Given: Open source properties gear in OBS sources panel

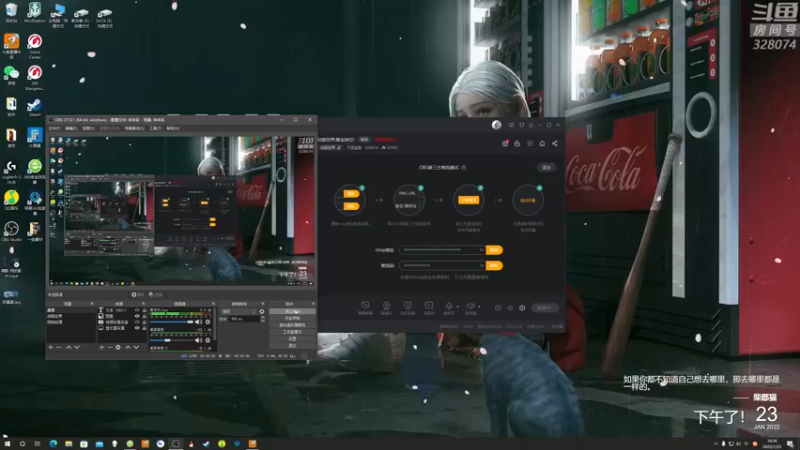Looking at the screenshot, I should click(118, 347).
